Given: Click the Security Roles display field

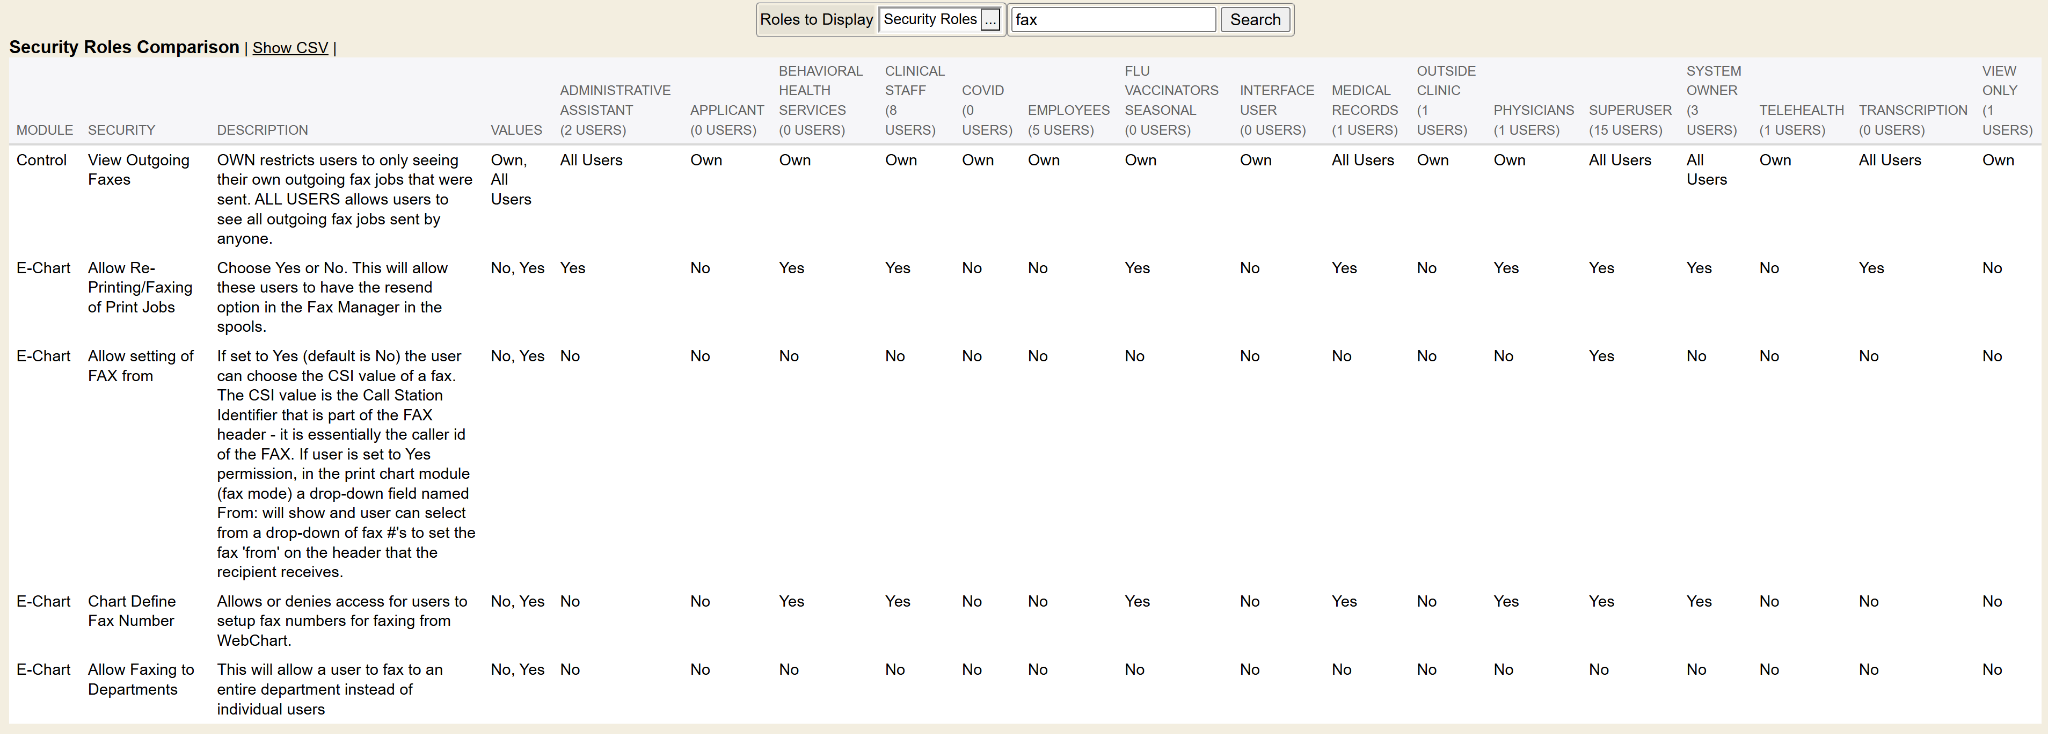Looking at the screenshot, I should [x=929, y=20].
